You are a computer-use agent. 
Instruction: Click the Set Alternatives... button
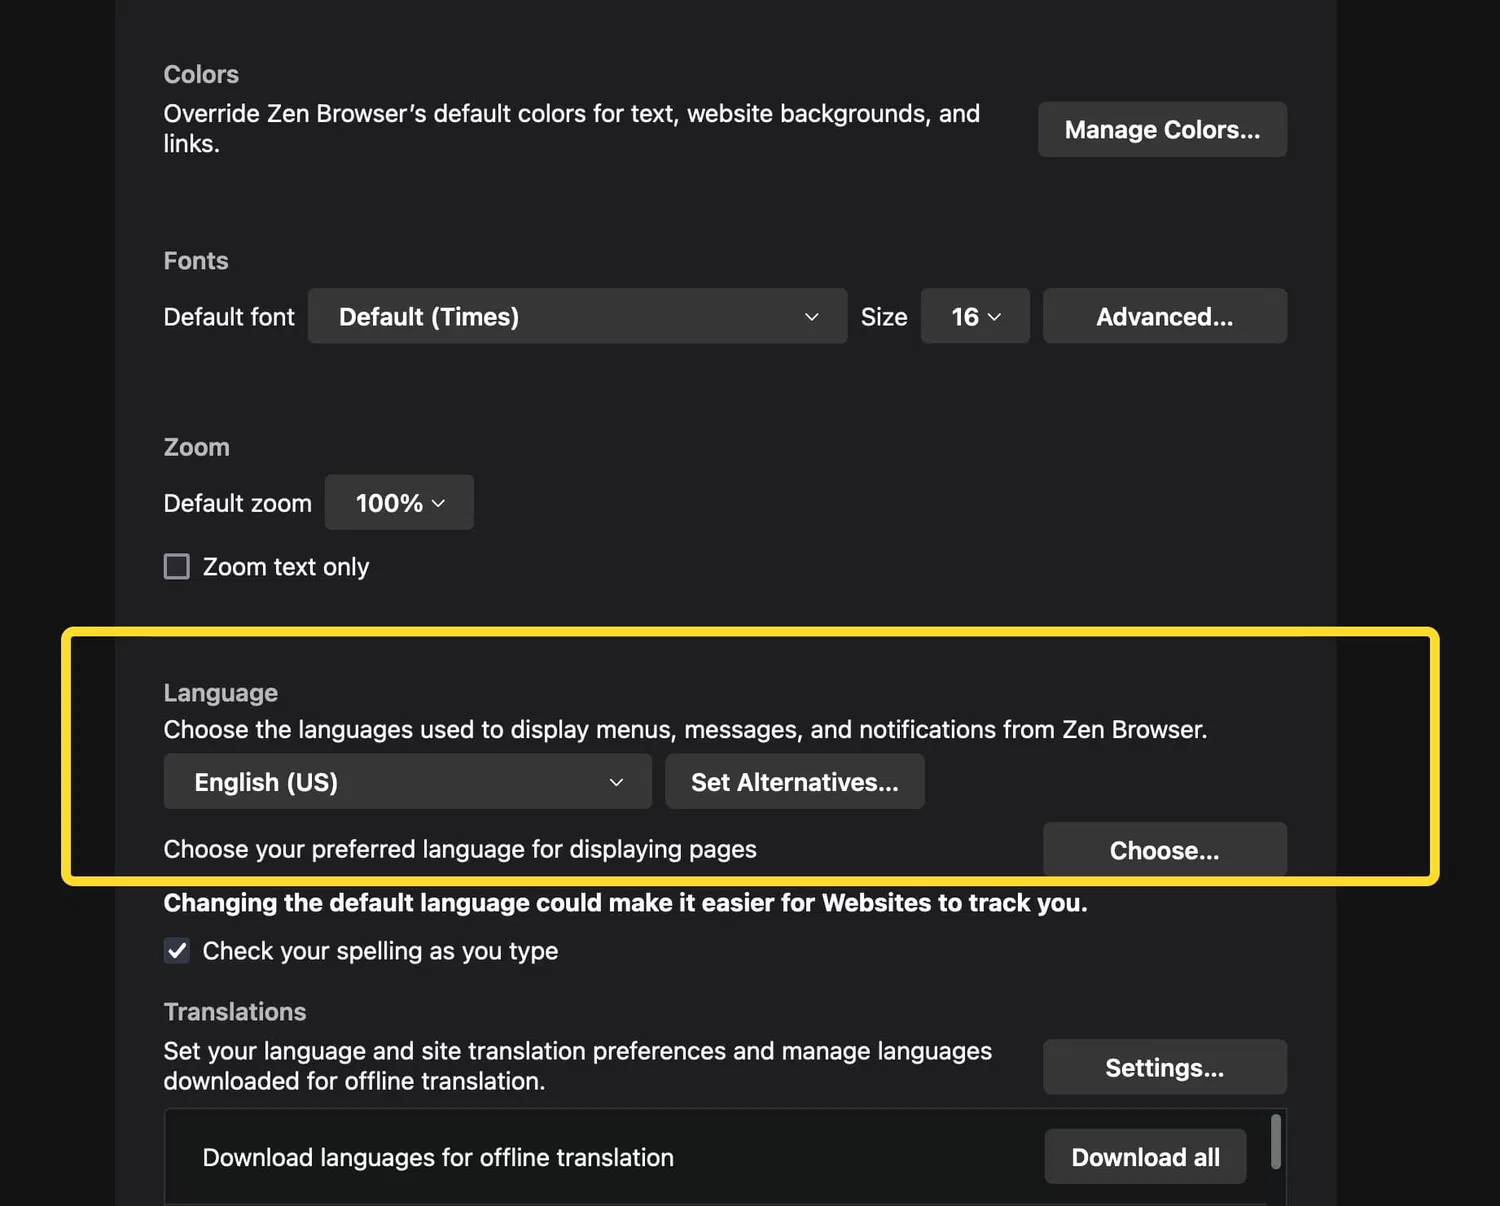tap(794, 782)
